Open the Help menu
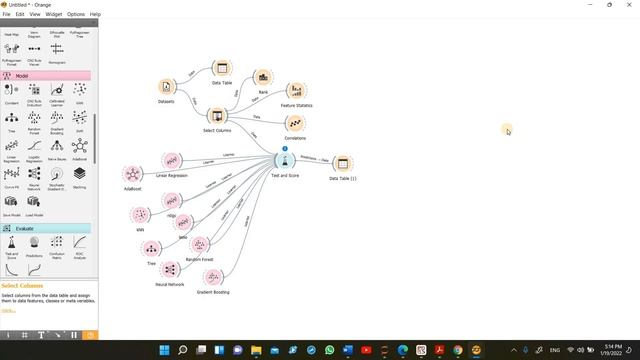640x360 pixels. [95, 14]
